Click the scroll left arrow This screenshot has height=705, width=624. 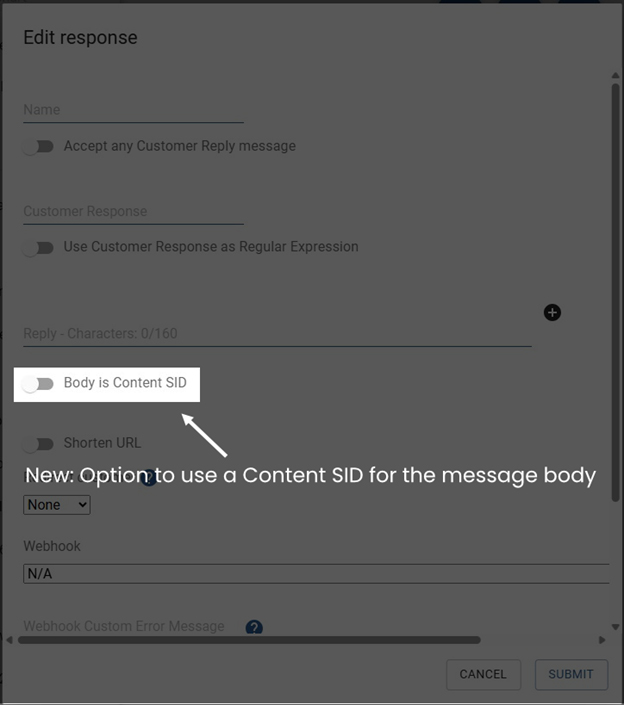click(x=9, y=640)
